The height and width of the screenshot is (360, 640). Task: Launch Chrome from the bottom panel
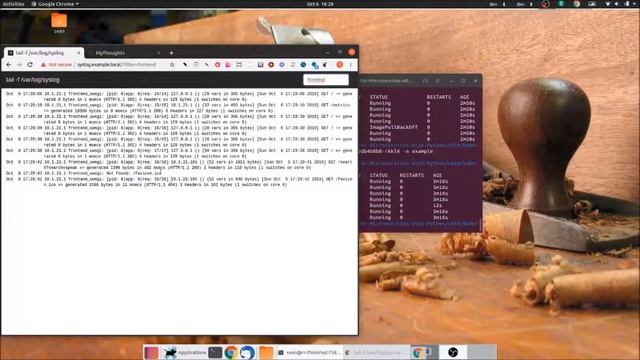pos(231,352)
